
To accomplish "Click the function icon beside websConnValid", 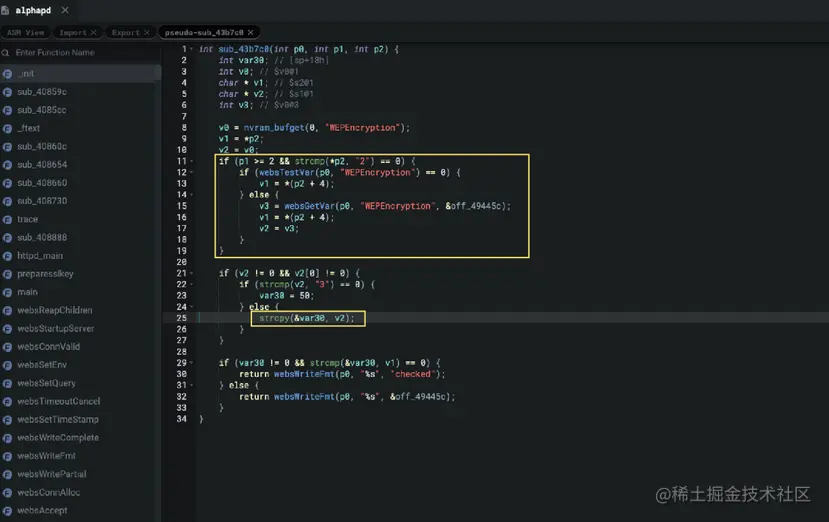I will point(7,347).
